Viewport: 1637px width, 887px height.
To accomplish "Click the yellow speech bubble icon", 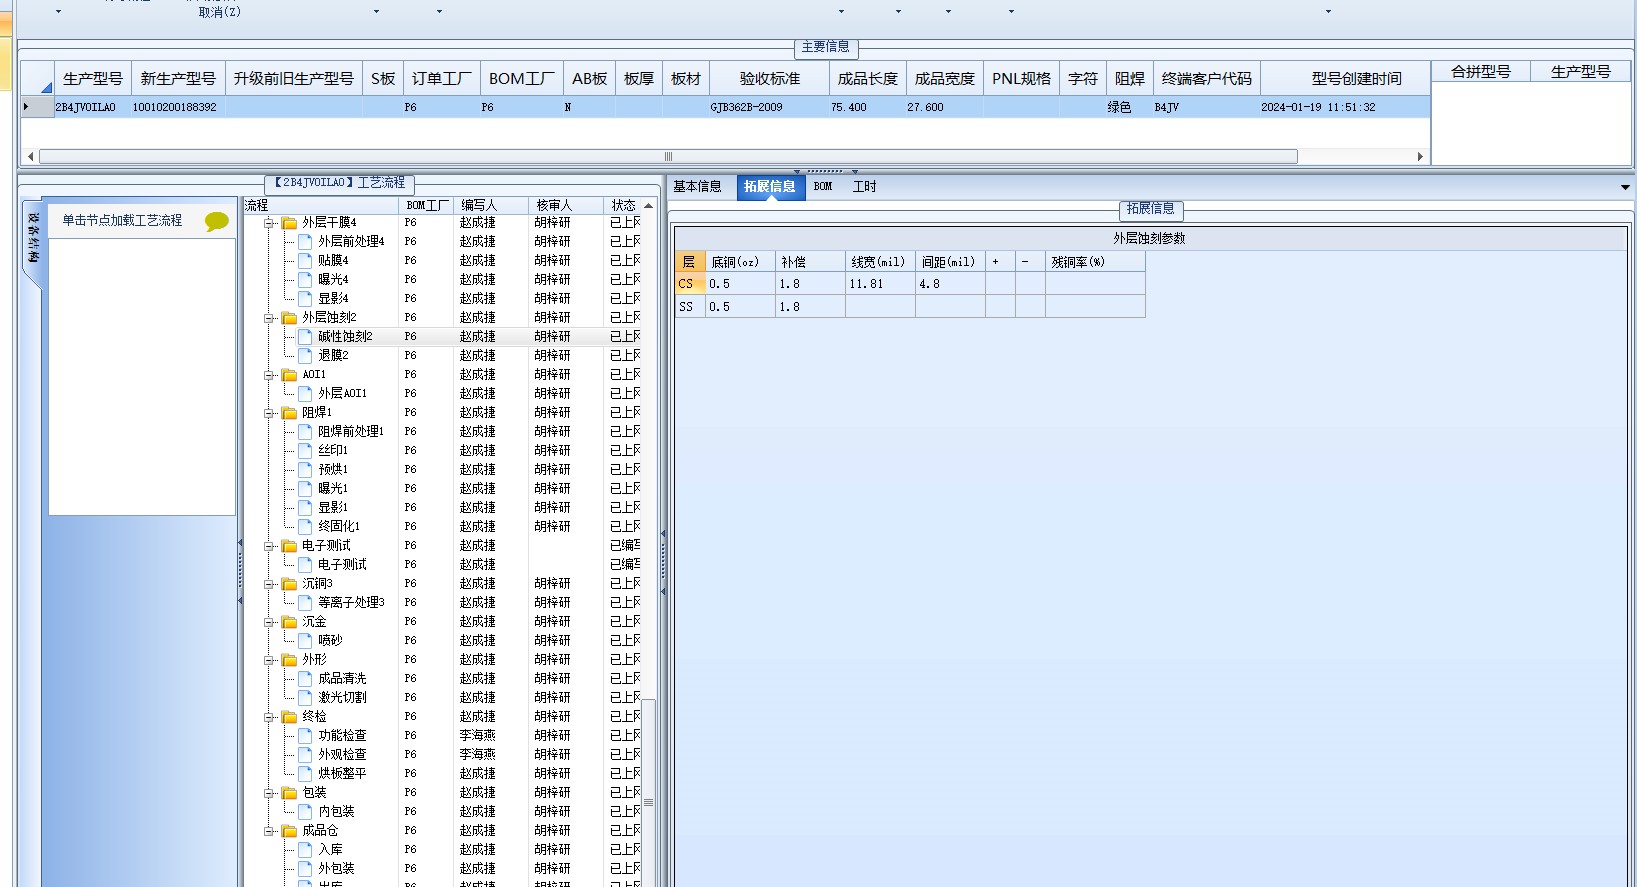I will [216, 221].
